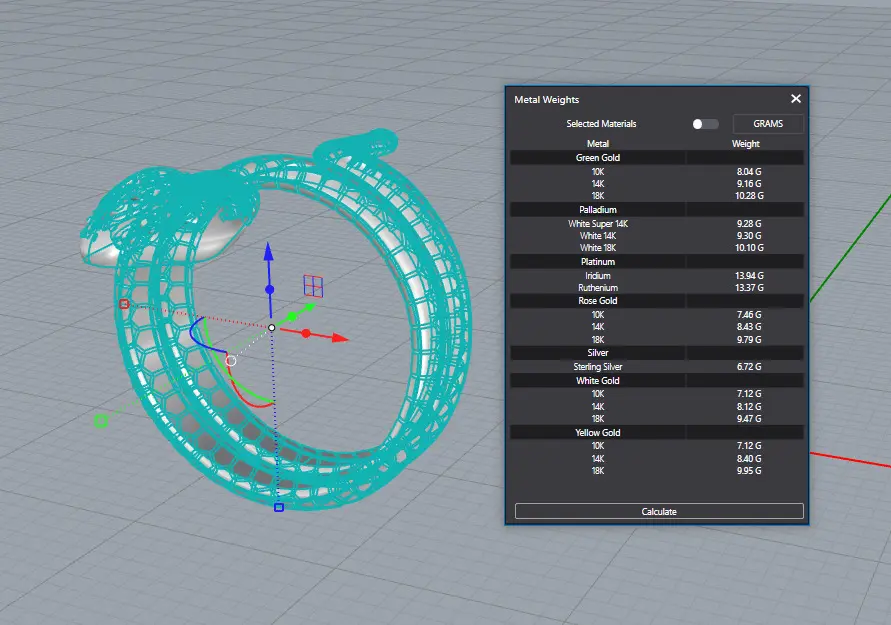
Task: Click the blue dot on Z-axis
Action: pyautogui.click(x=270, y=290)
